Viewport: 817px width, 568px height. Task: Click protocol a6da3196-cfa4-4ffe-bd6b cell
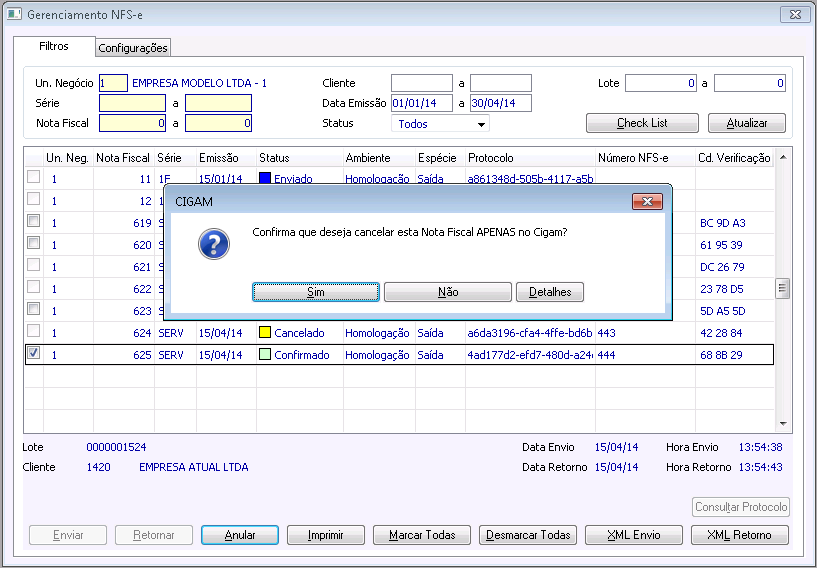530,333
